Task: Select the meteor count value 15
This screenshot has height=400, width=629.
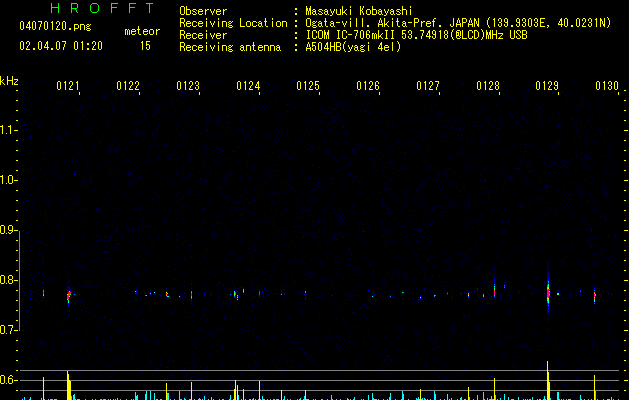Action: point(145,46)
